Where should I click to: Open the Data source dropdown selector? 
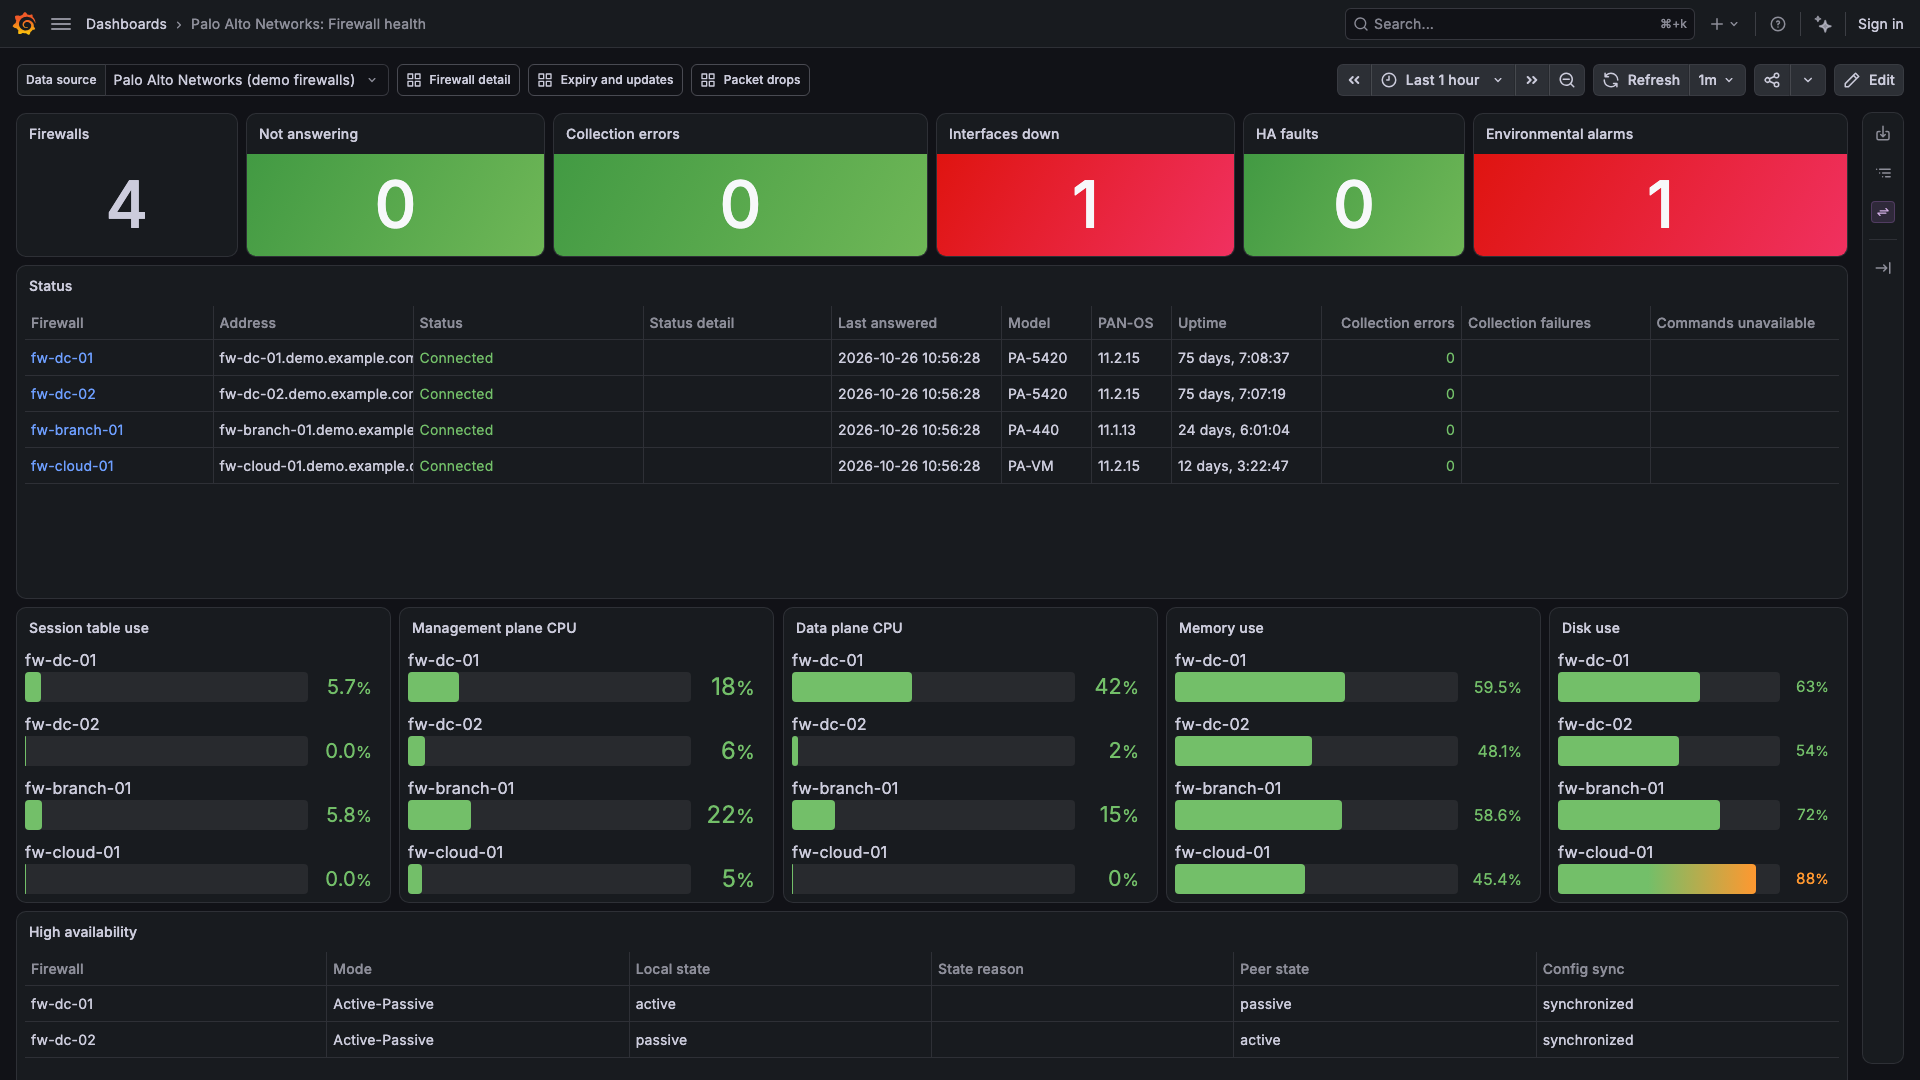point(246,80)
